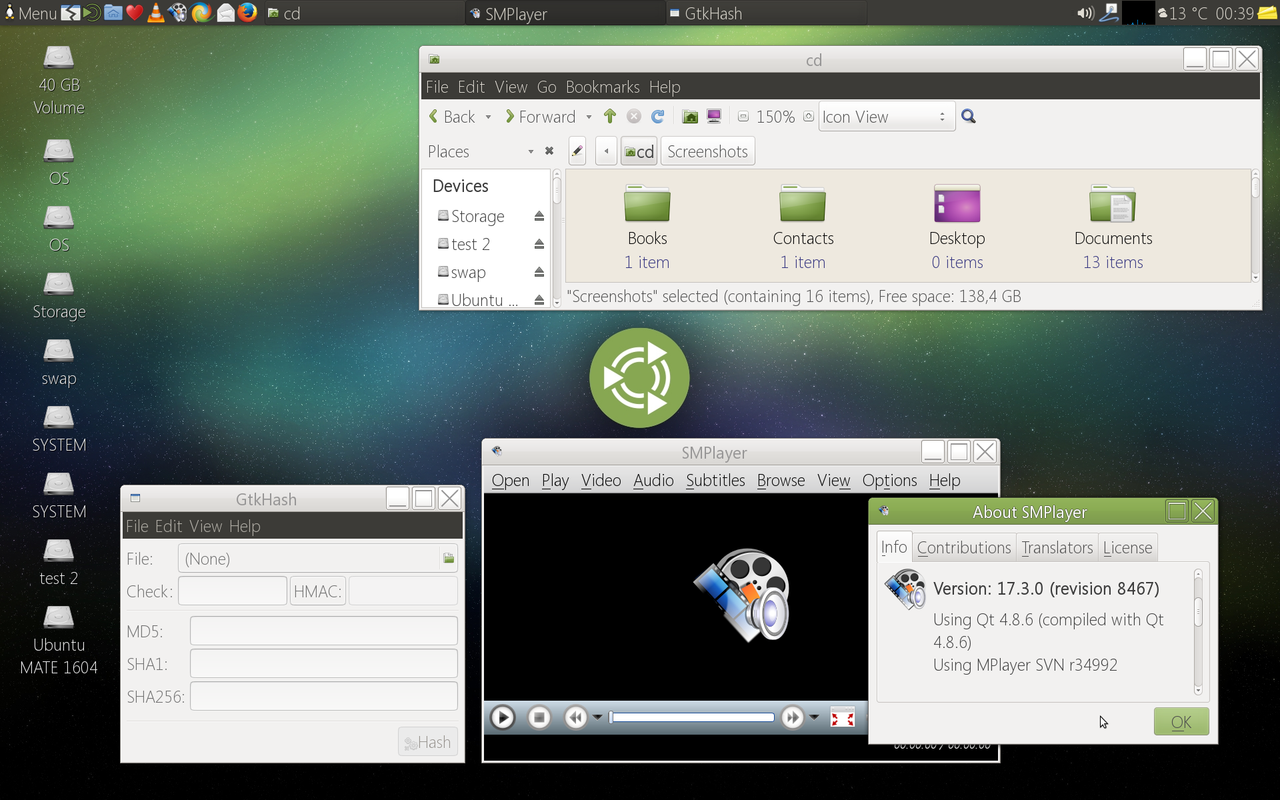Open the SMPlayer Play menu

pos(555,480)
